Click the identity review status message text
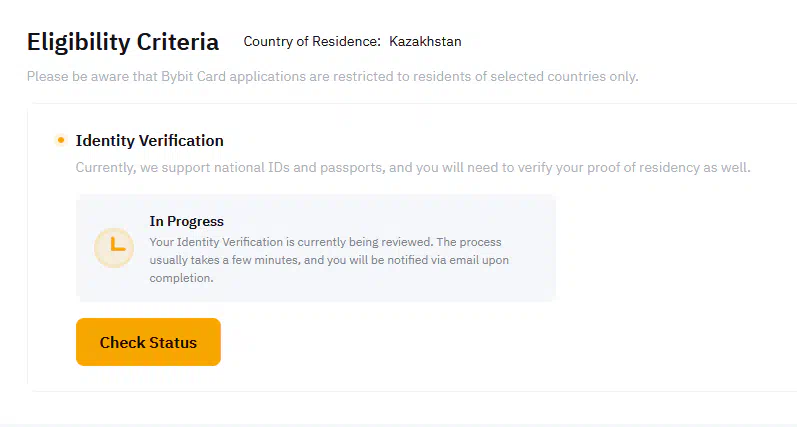Viewport: 797px width, 427px height. tap(329, 260)
